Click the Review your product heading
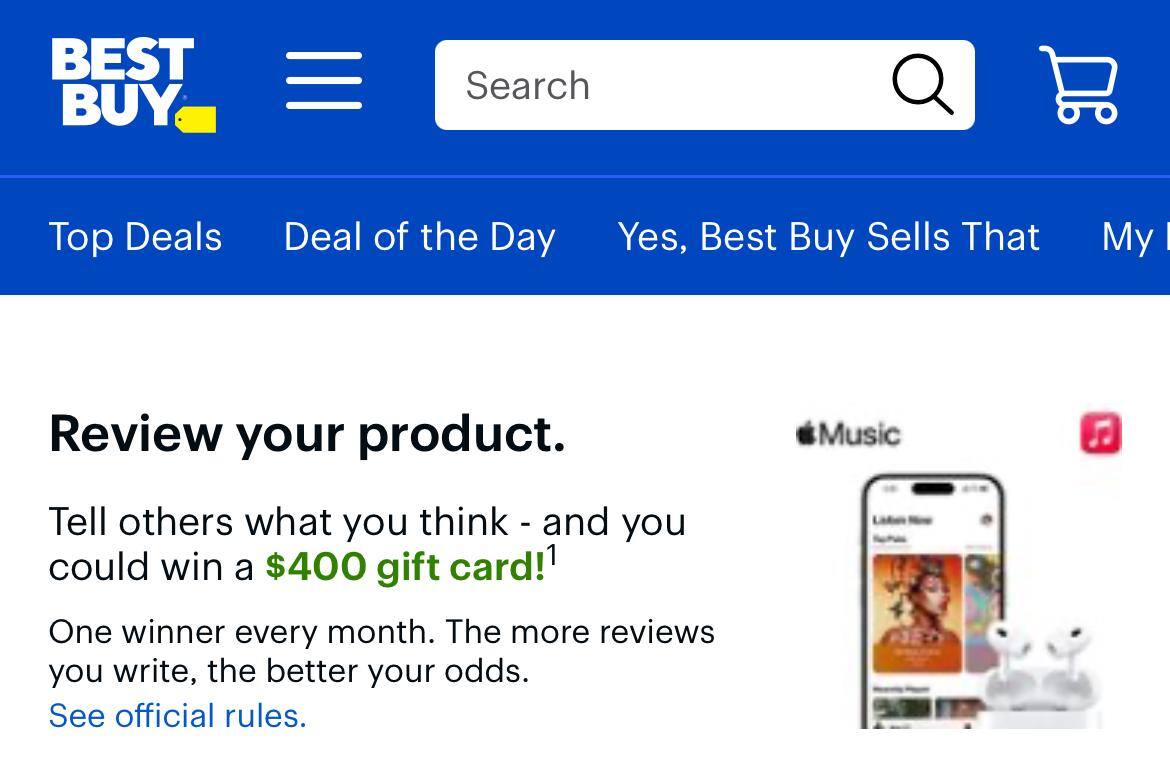 (307, 433)
